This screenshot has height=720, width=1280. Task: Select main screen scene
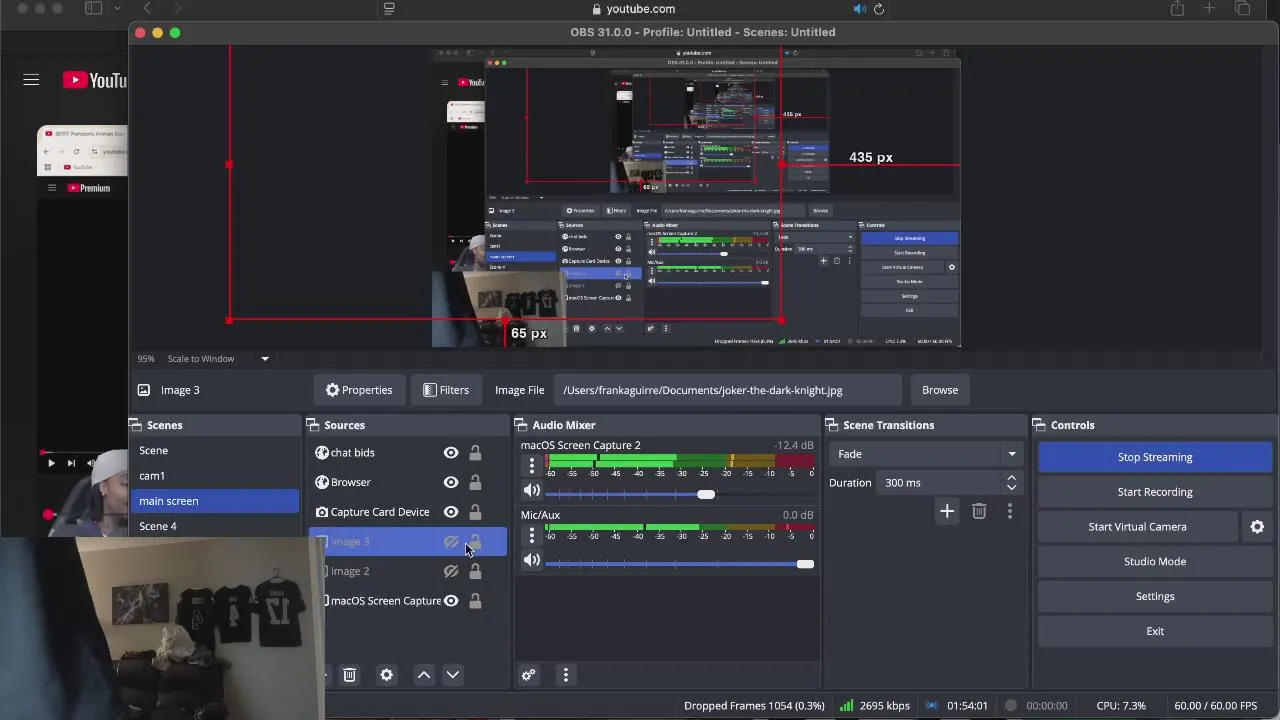215,501
